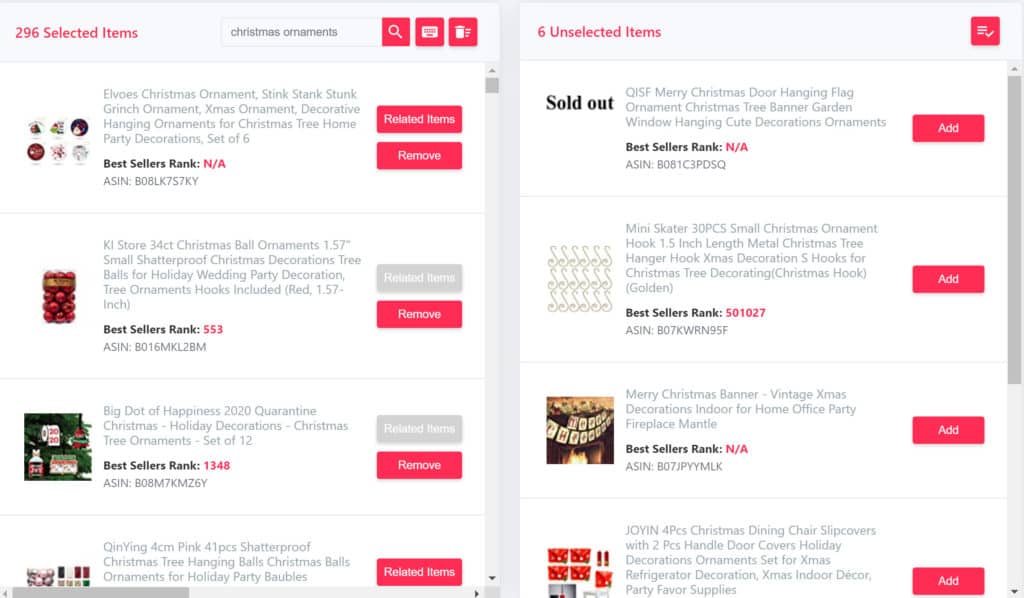Open Related Items for Elvoes Grinch ornament

pos(419,119)
